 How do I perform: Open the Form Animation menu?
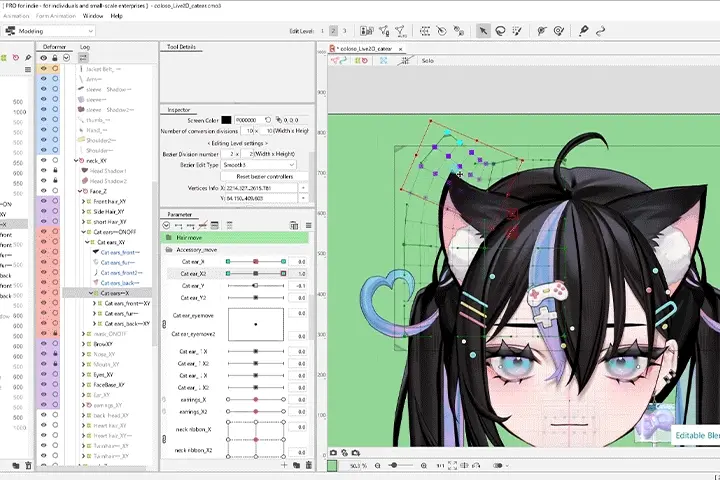coord(56,16)
